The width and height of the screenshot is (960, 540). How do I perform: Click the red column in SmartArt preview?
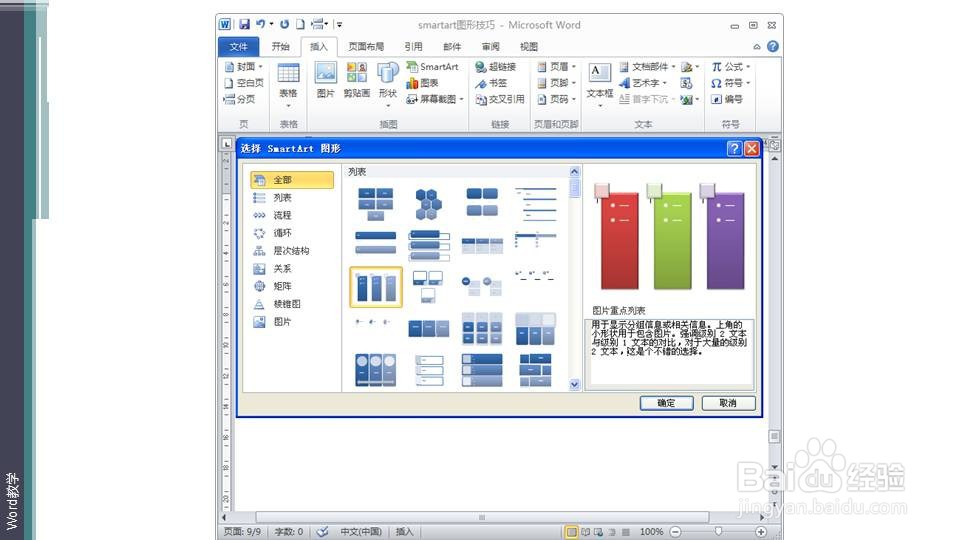click(618, 240)
